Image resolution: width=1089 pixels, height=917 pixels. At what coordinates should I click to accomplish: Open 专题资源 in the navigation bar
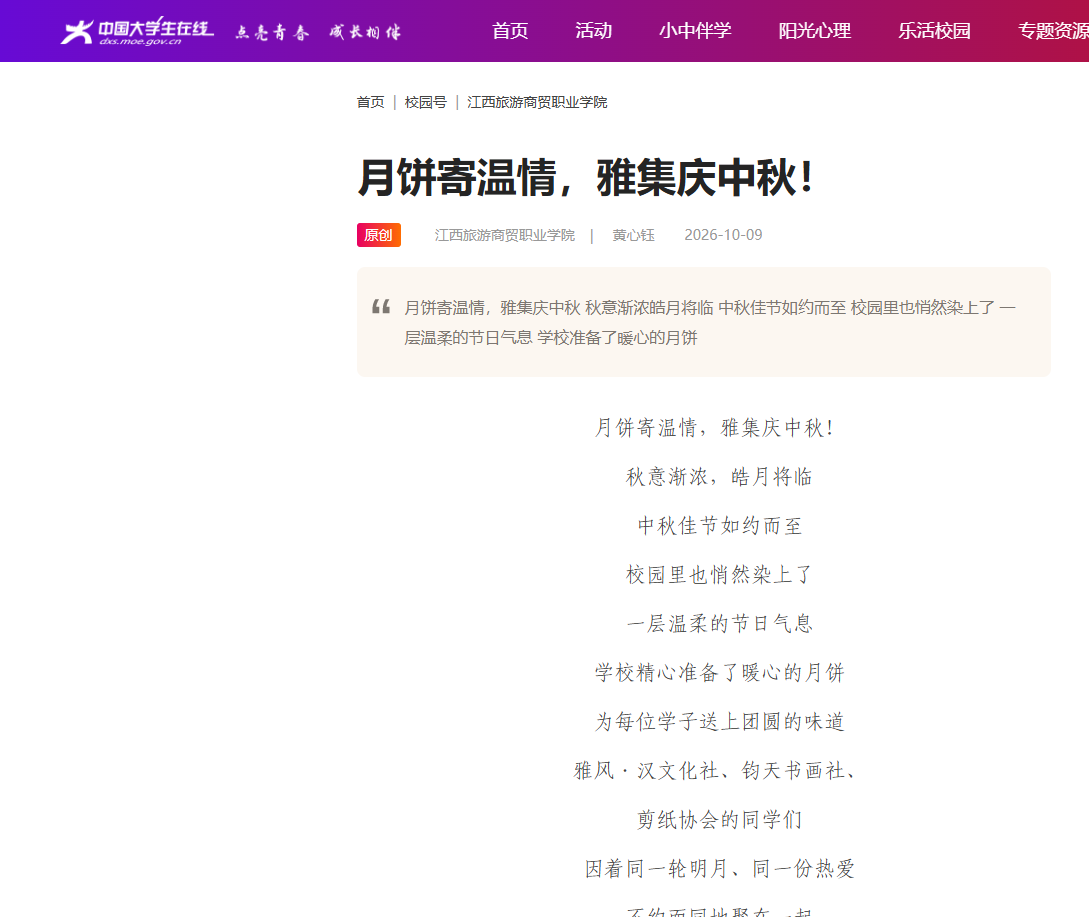click(x=1053, y=31)
